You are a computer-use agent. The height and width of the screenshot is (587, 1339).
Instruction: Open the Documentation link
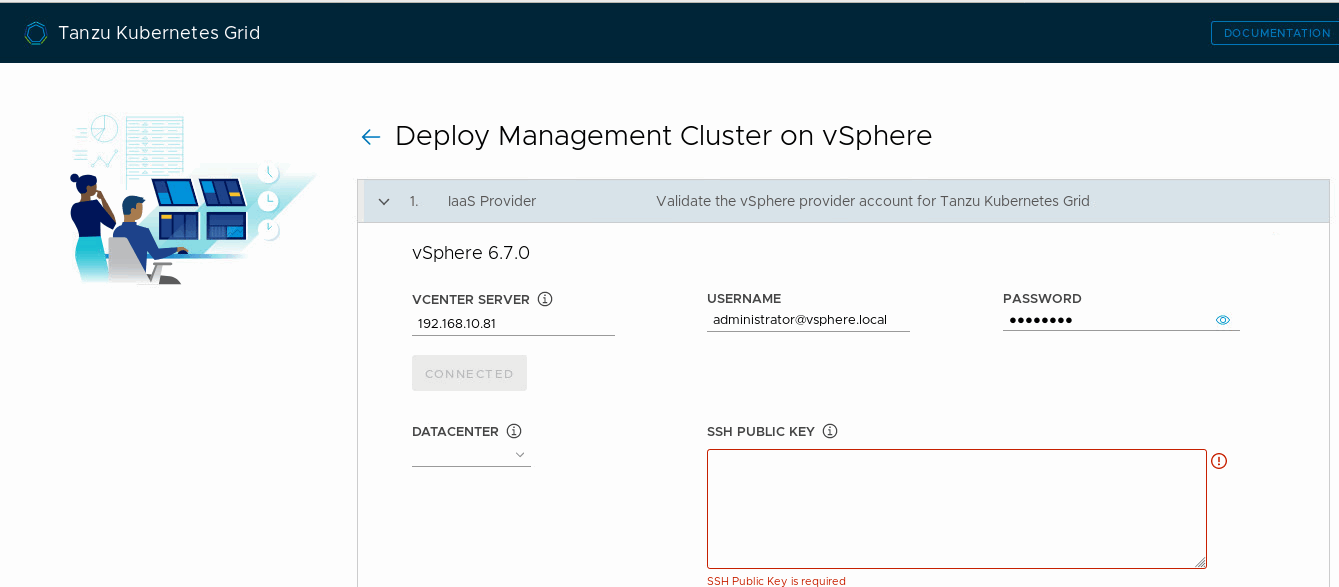click(x=1277, y=33)
